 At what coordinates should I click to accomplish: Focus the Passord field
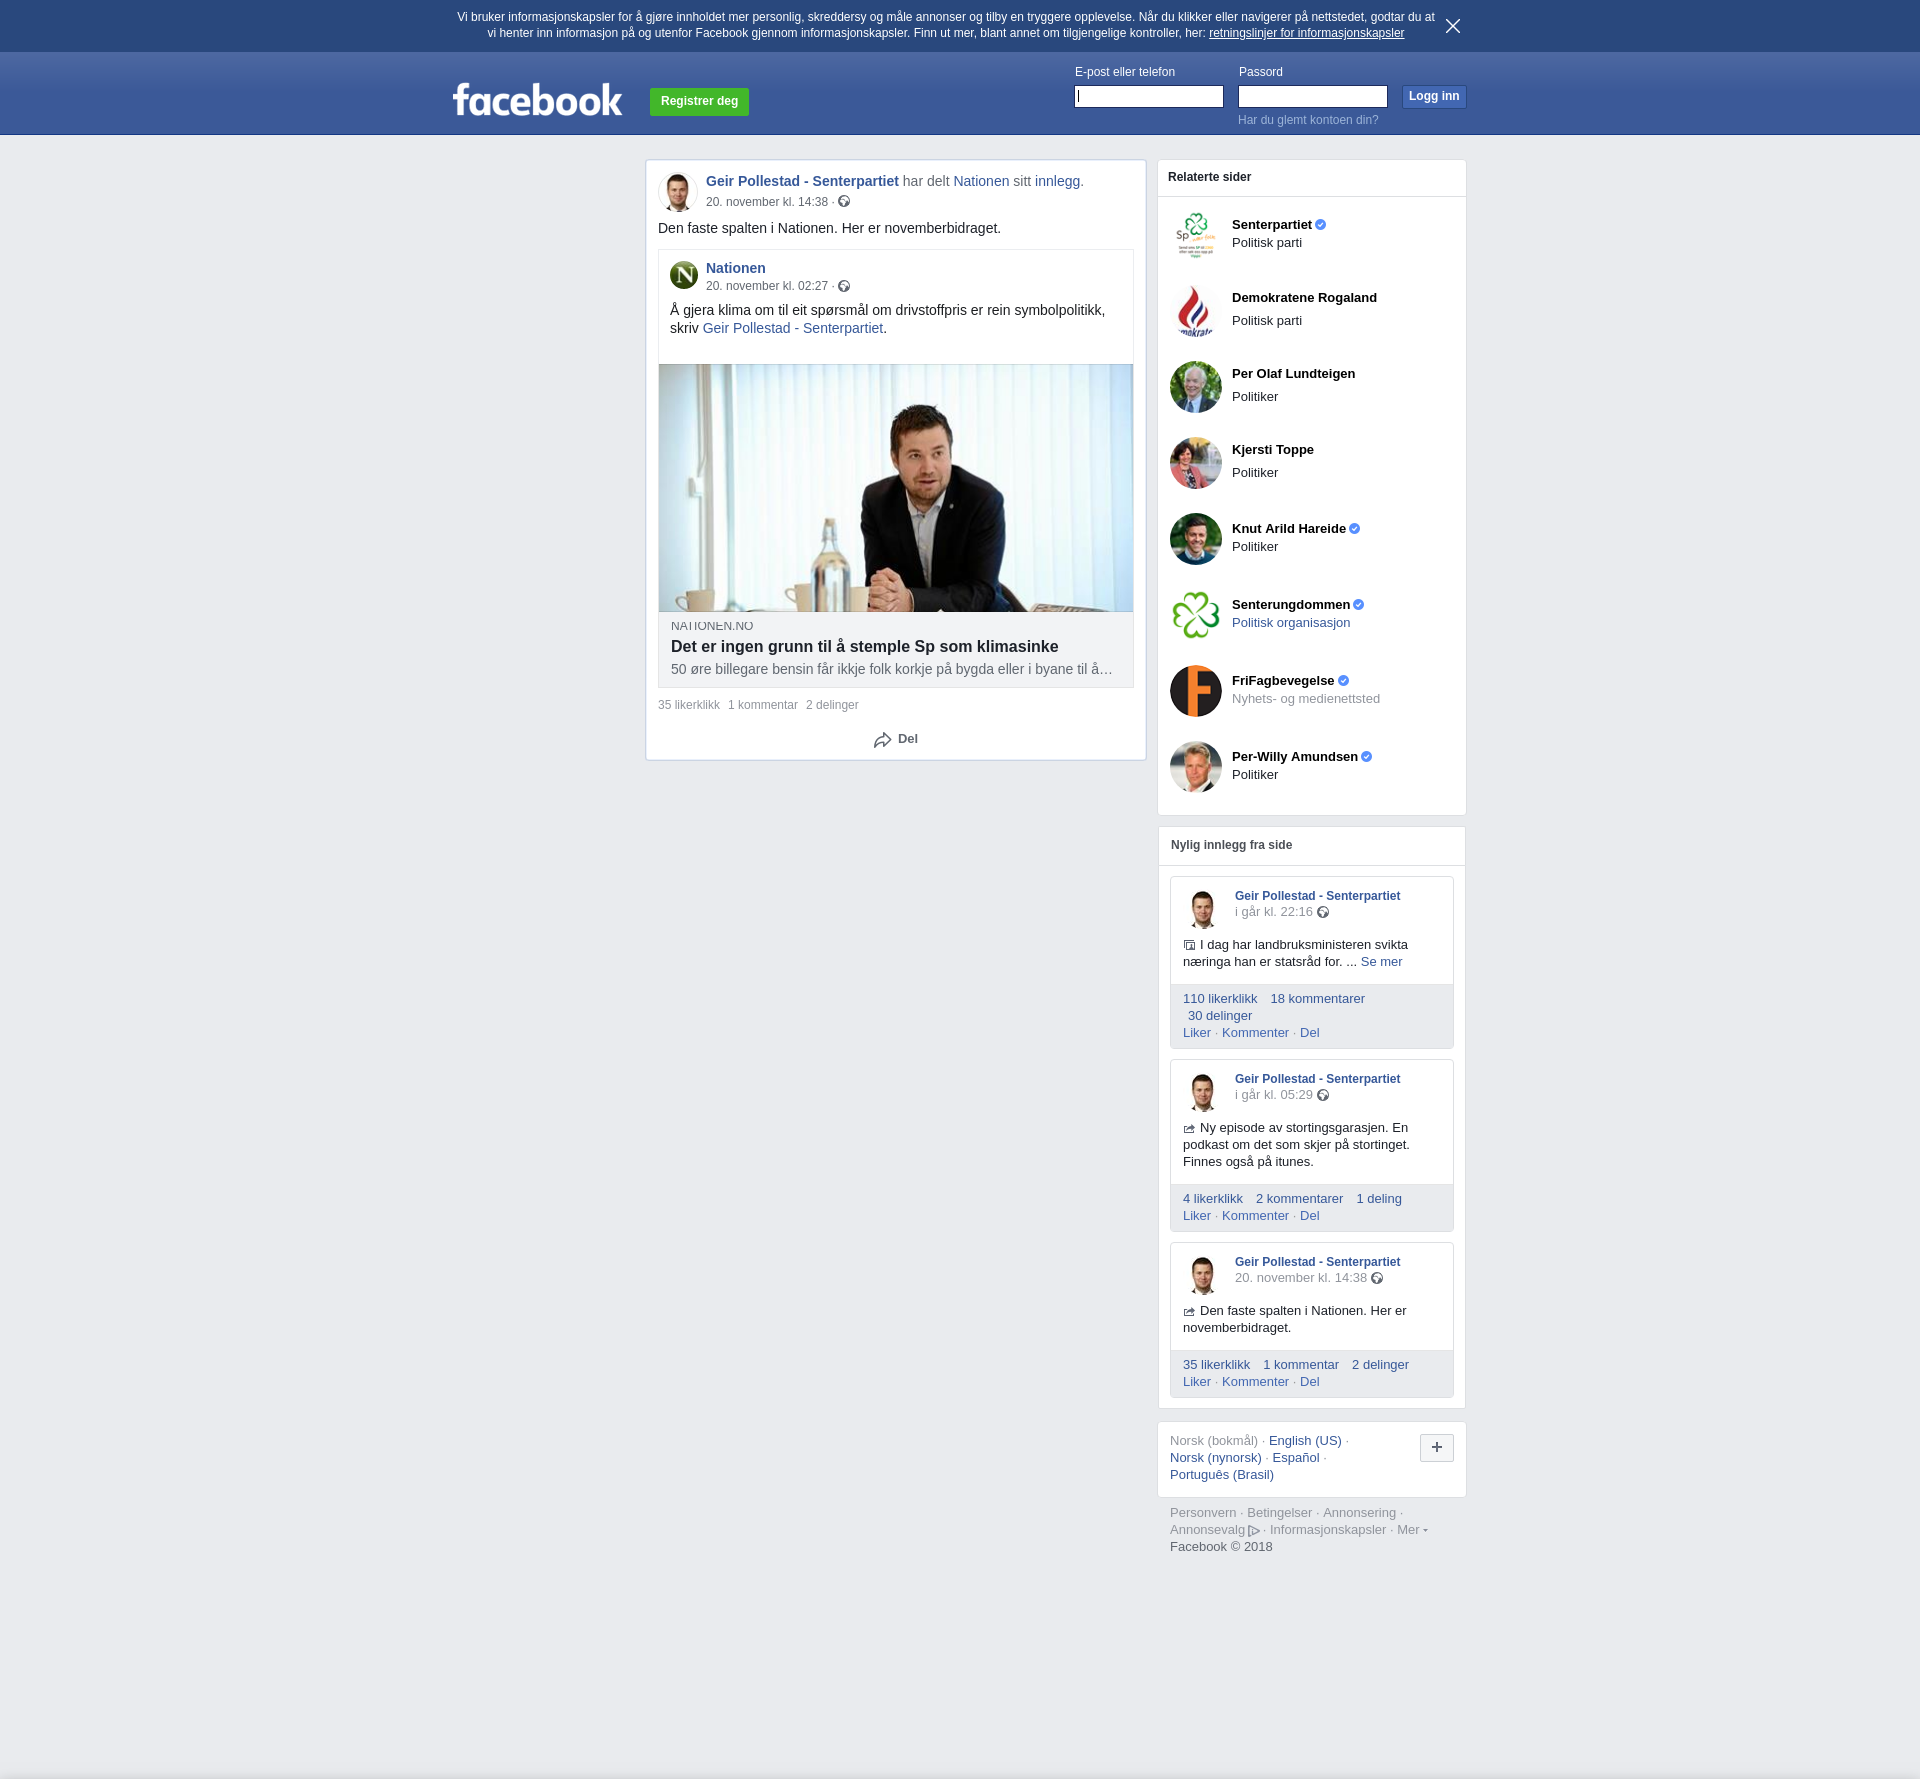click(x=1313, y=97)
